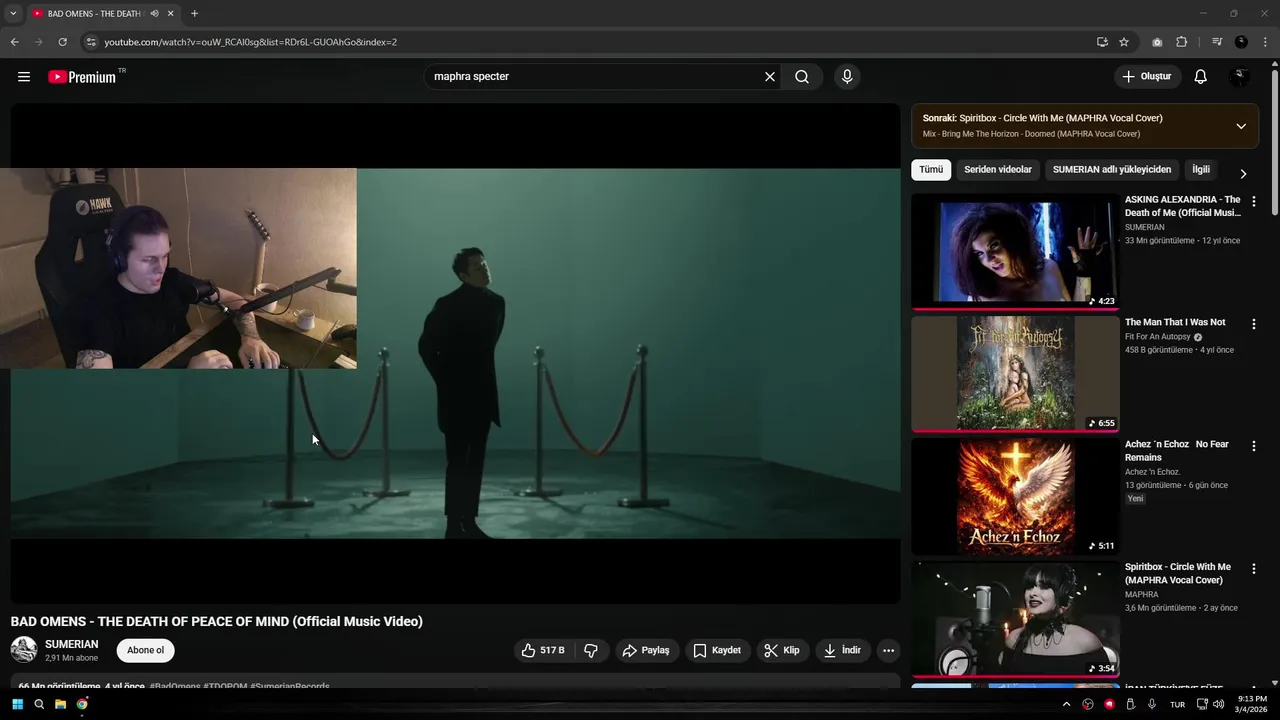Open options for No Fear Remains video
Screen dimensions: 1280x720
(1254, 446)
